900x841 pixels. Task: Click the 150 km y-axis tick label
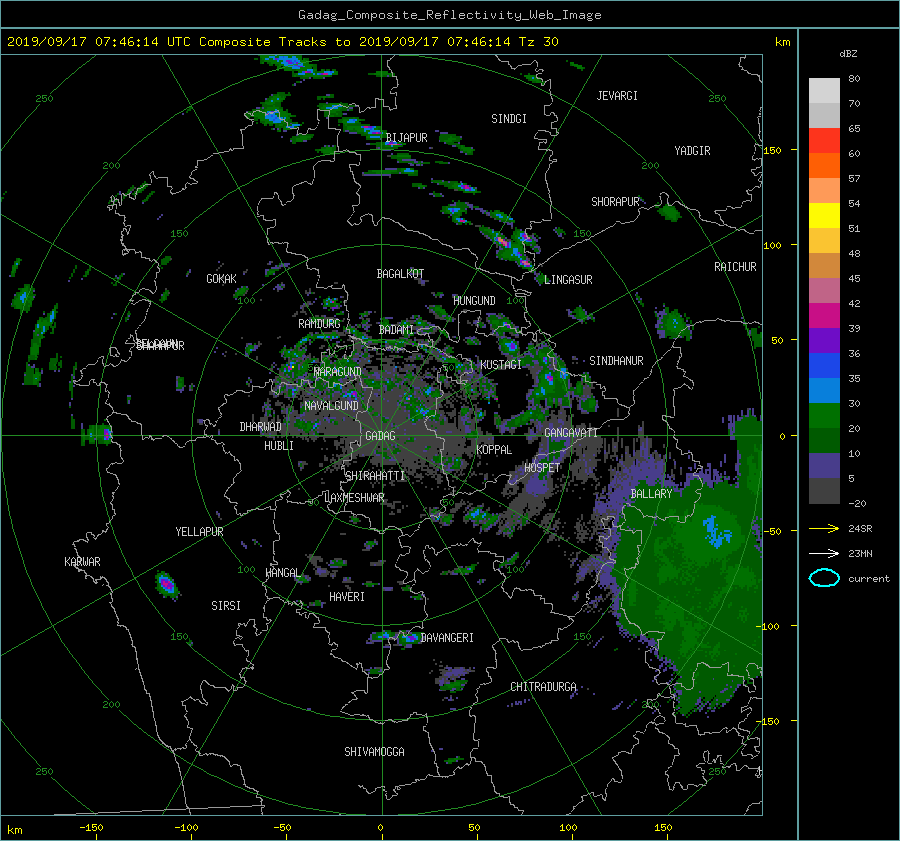click(x=772, y=150)
